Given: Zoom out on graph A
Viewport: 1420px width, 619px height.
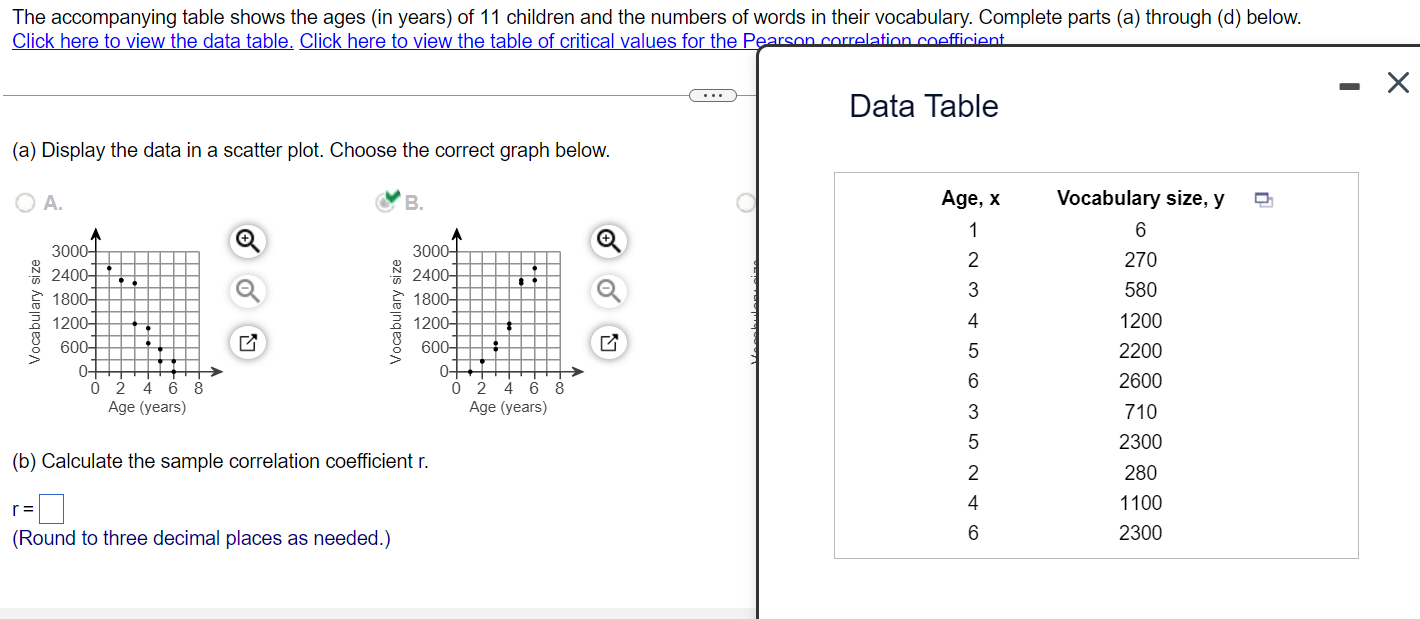Looking at the screenshot, I should [247, 291].
